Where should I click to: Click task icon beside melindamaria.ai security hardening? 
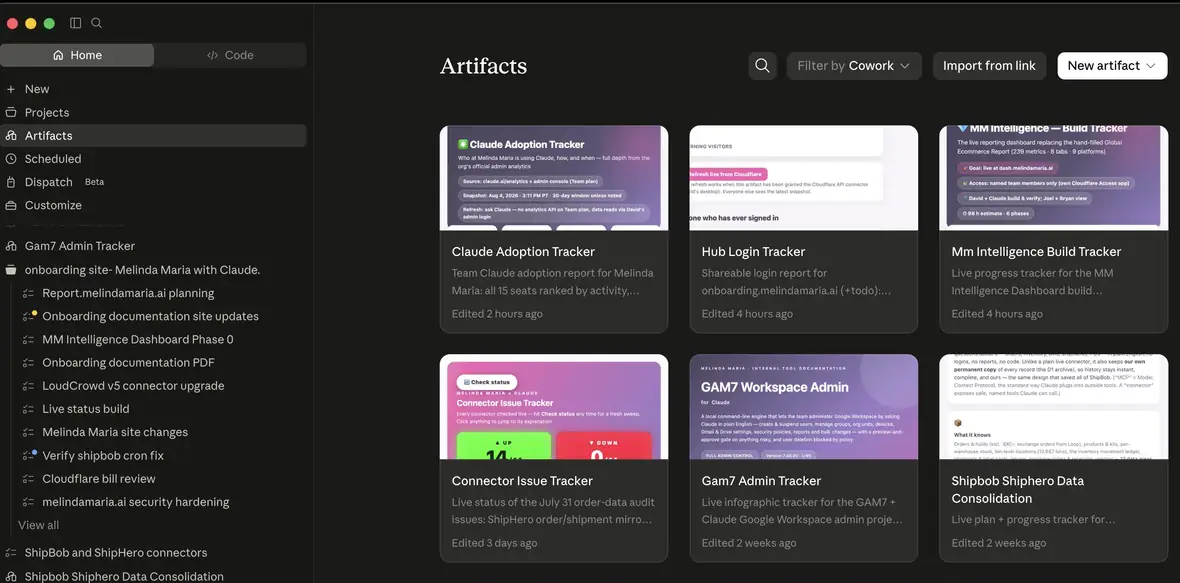click(29, 503)
